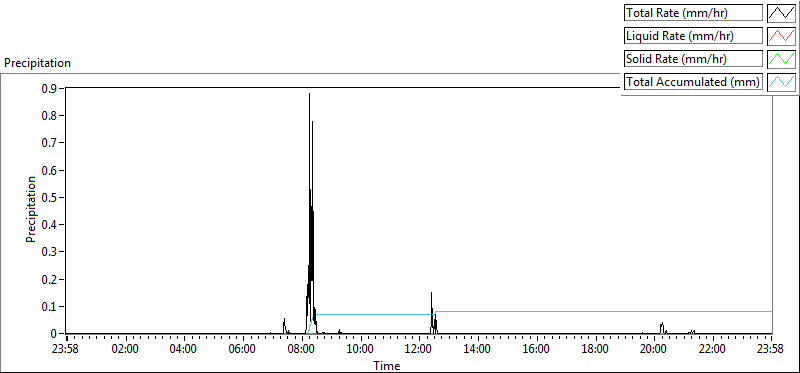Click the 14:00 time axis label
Image resolution: width=800 pixels, height=373 pixels.
pyautogui.click(x=478, y=350)
